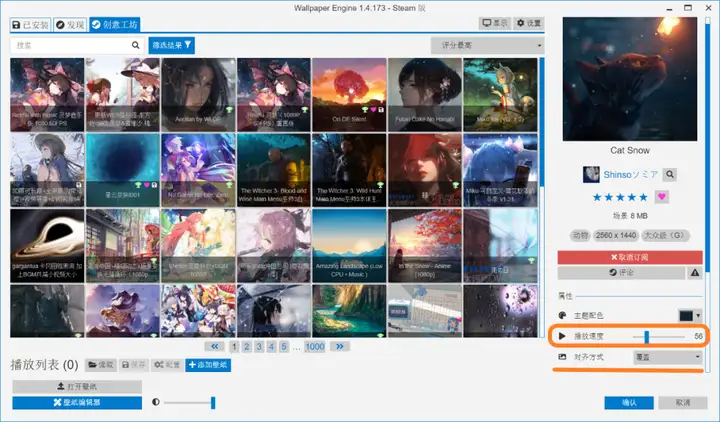Cancel with the 取消 button
This screenshot has width=720, height=422.
click(683, 403)
